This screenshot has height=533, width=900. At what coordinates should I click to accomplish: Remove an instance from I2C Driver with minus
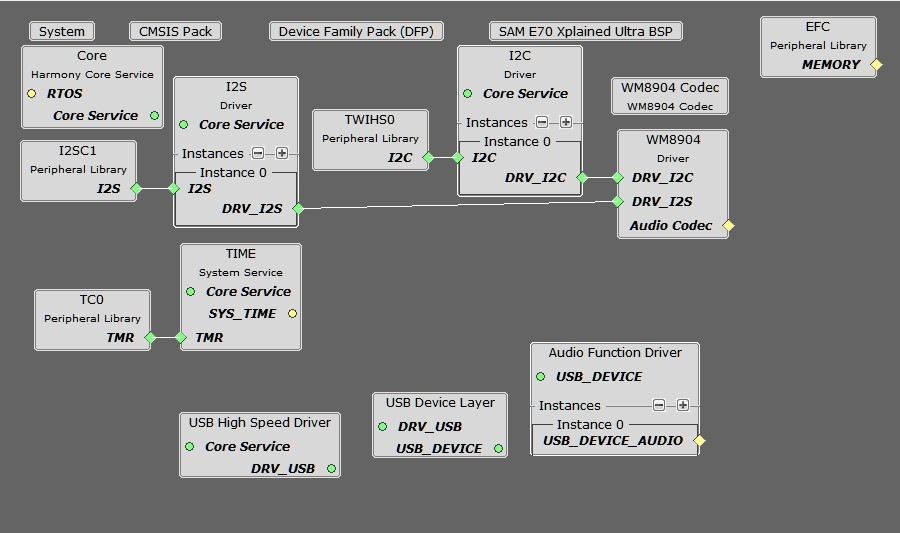tap(542, 122)
